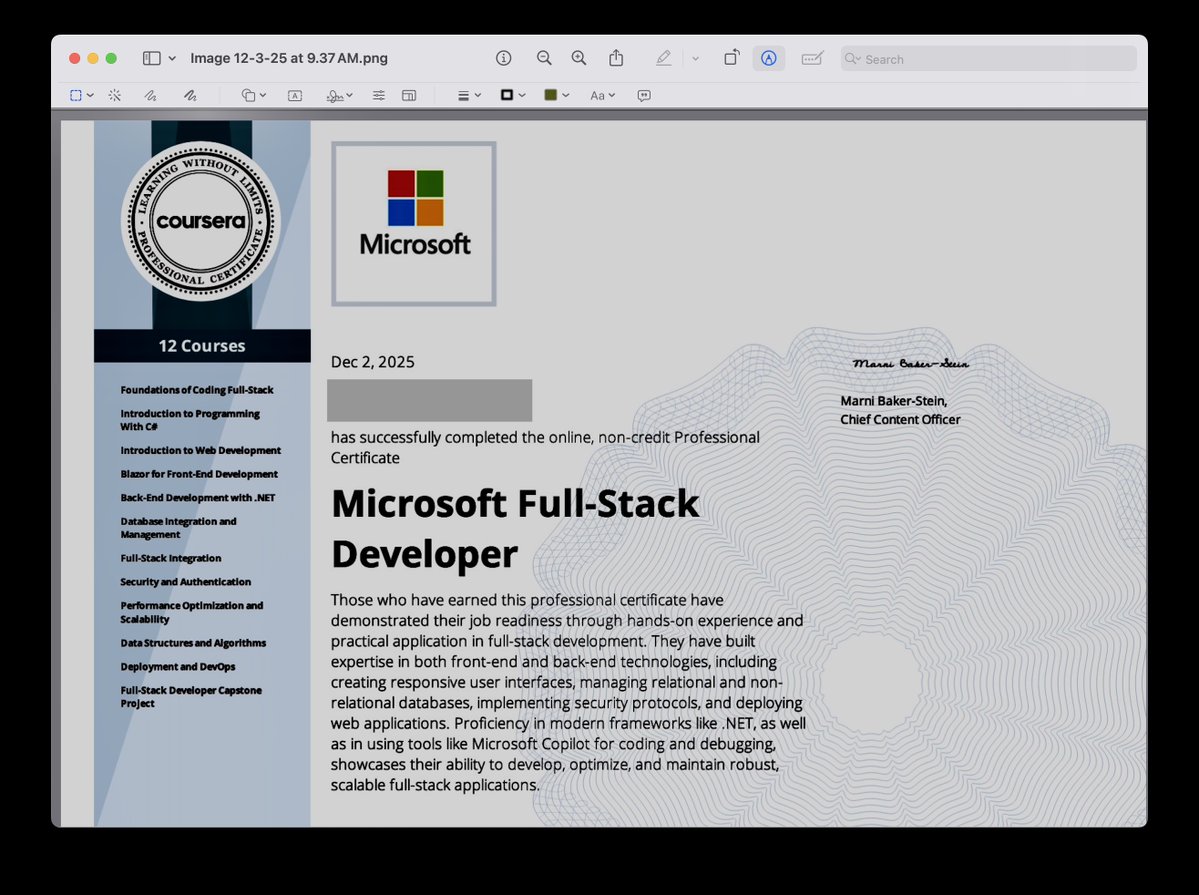The height and width of the screenshot is (895, 1199).
Task: Click the yellow window minimize button
Action: pyautogui.click(x=93, y=58)
